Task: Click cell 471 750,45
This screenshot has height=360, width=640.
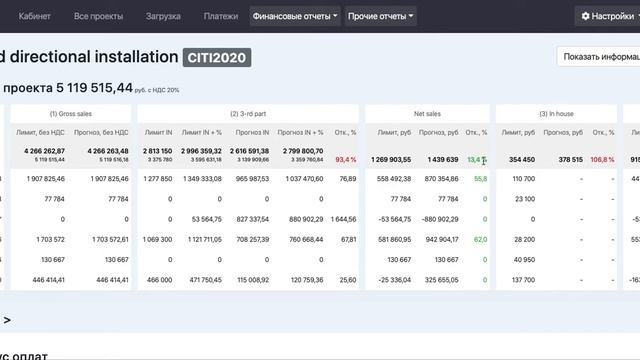Action: [x=206, y=280]
